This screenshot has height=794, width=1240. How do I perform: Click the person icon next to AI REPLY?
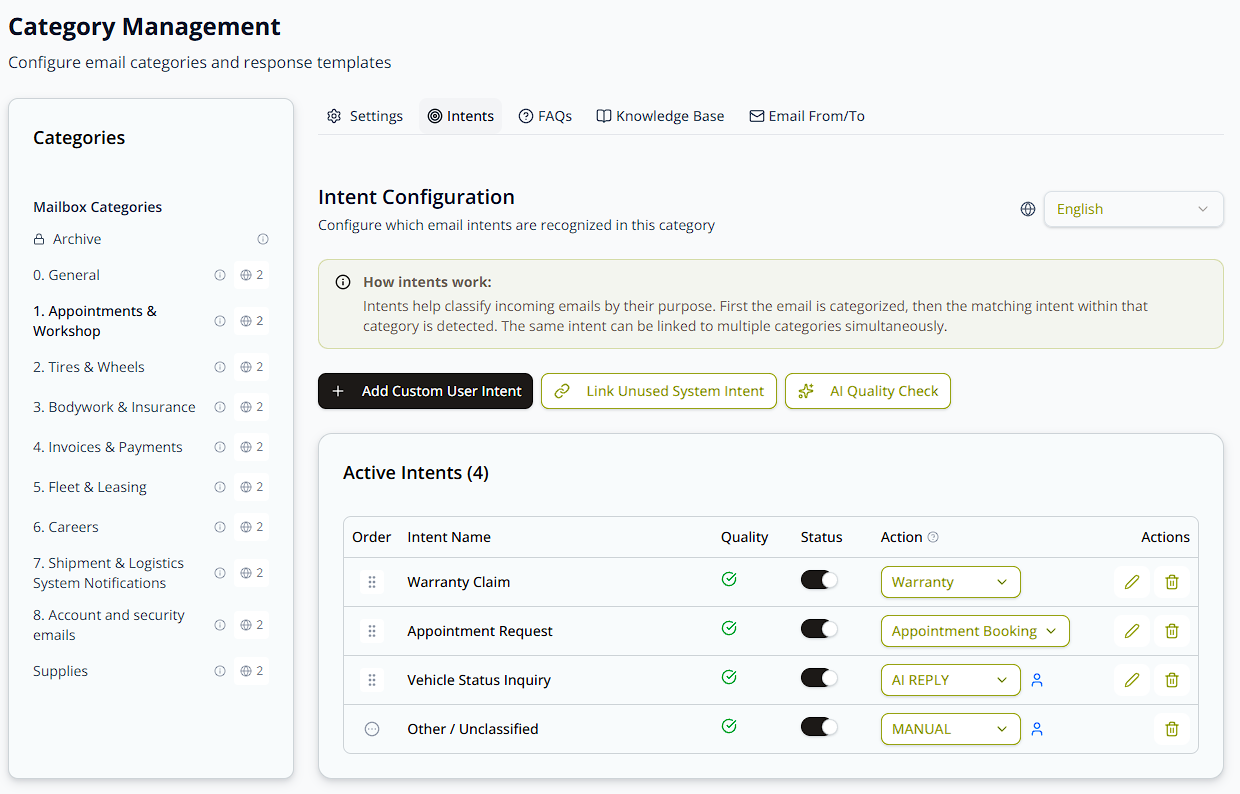coord(1037,680)
